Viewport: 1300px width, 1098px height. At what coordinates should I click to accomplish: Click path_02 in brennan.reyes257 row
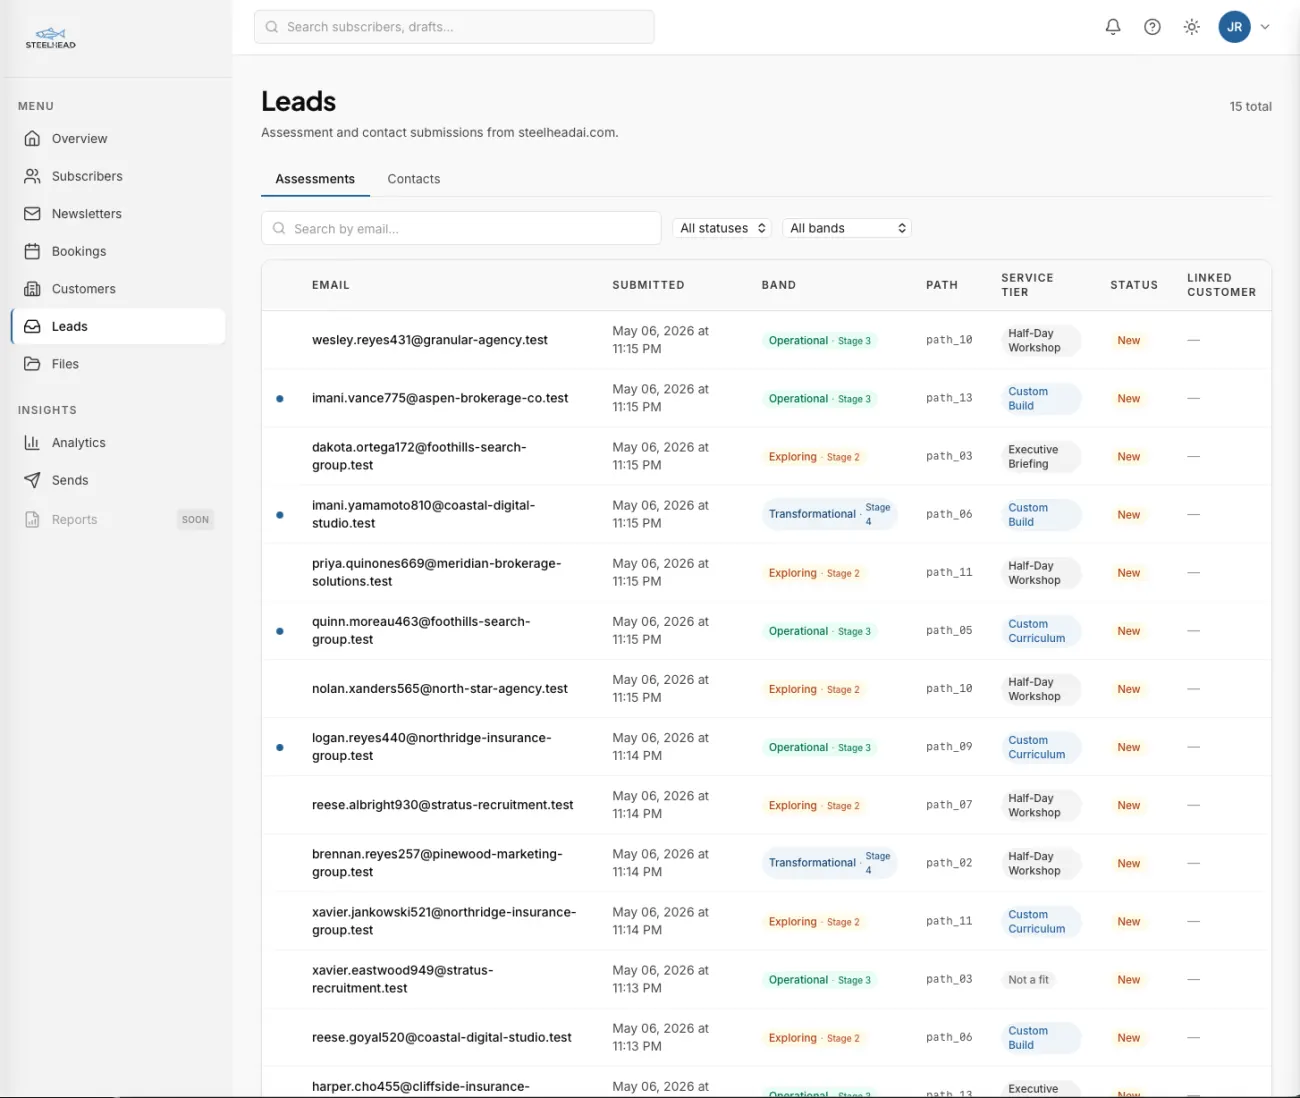[x=949, y=863]
